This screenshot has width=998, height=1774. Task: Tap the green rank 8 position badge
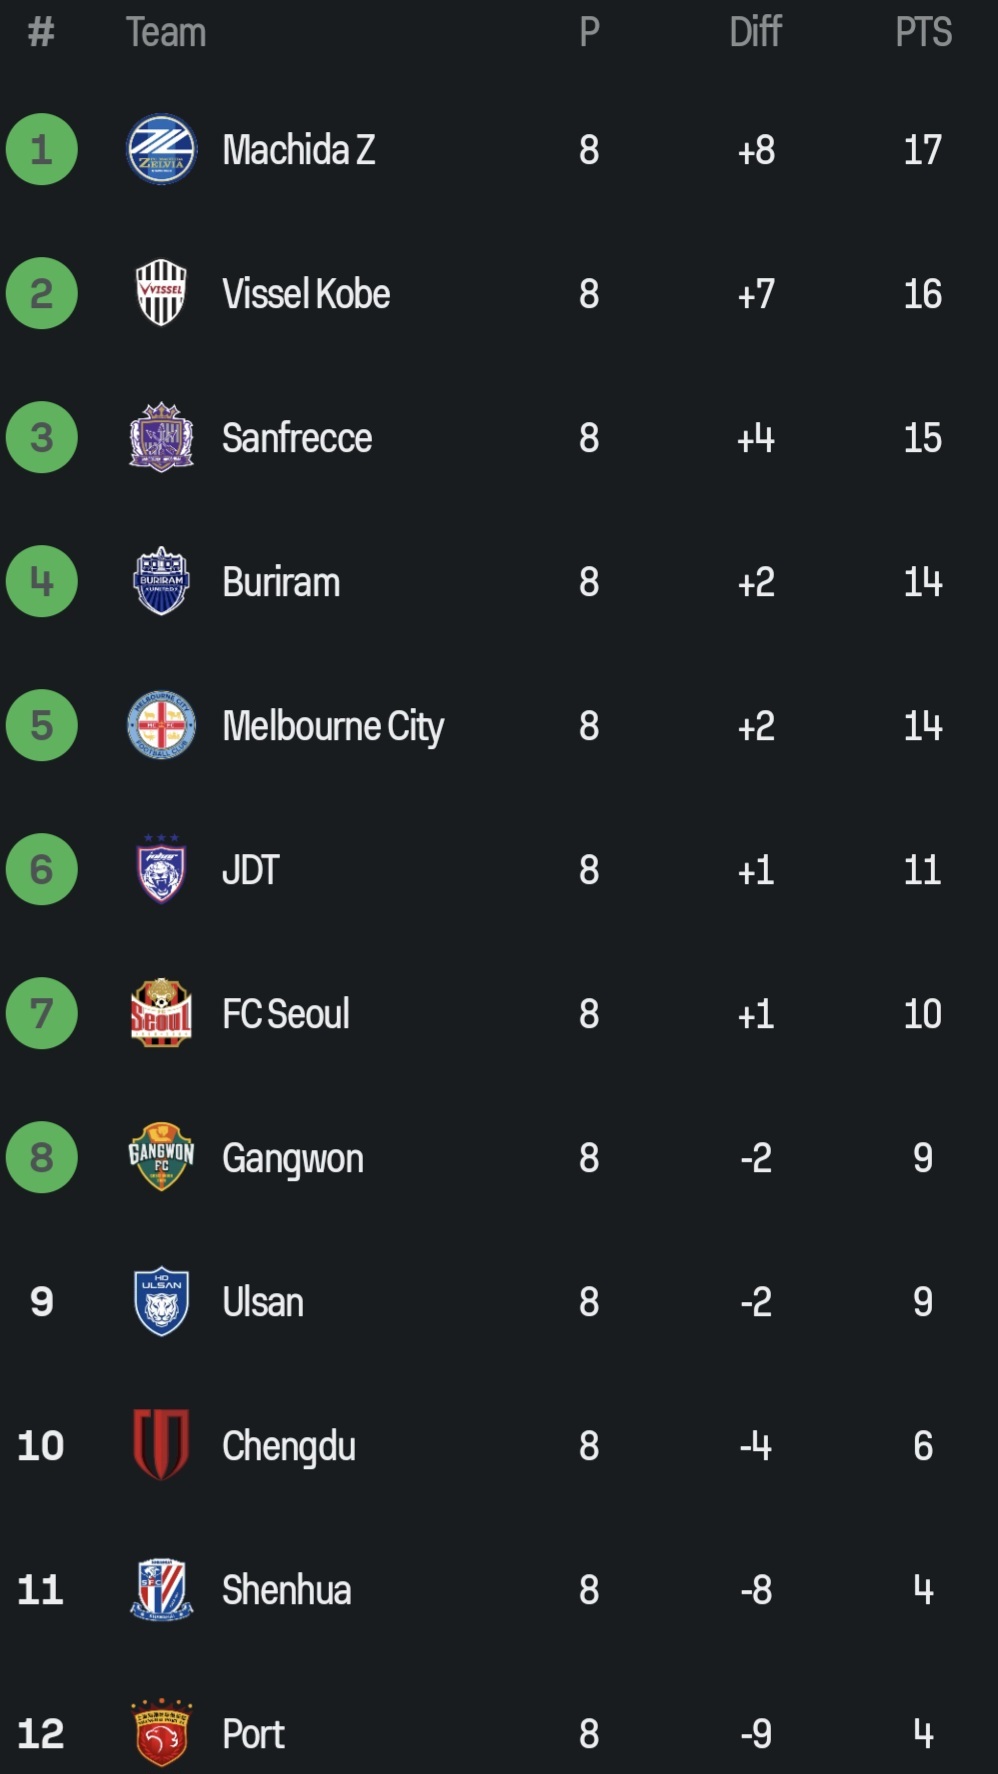41,1157
